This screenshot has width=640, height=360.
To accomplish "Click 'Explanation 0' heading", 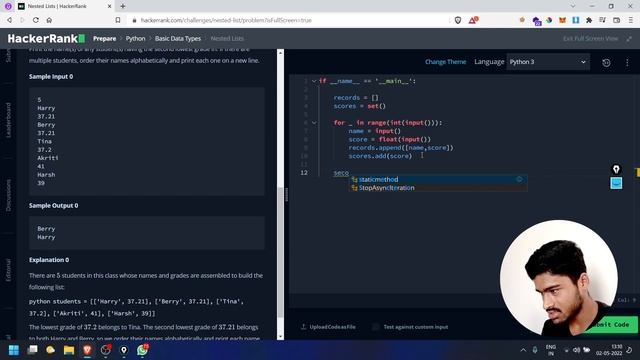I will pos(49,260).
